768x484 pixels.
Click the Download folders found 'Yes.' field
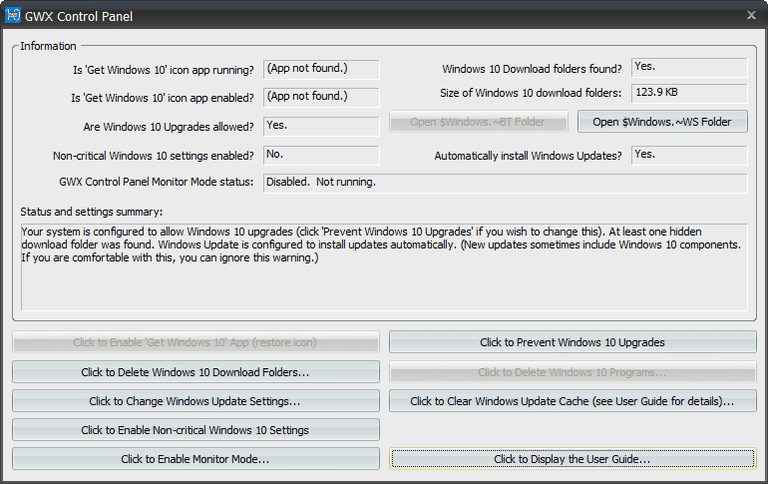689,68
